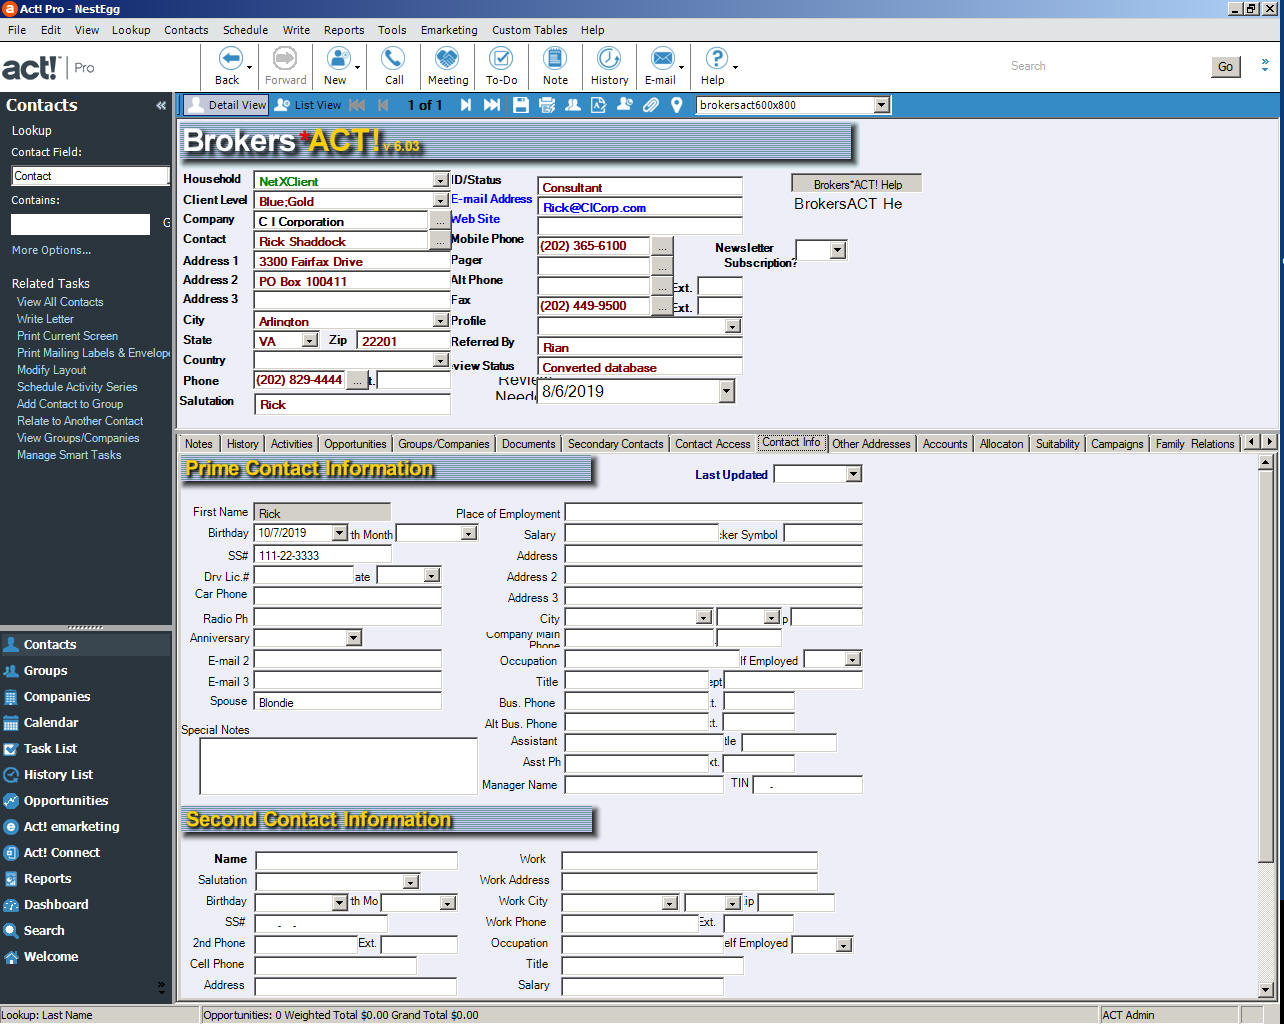The image size is (1284, 1024).
Task: Click the Brokers*ACT! Help button
Action: pyautogui.click(x=857, y=184)
